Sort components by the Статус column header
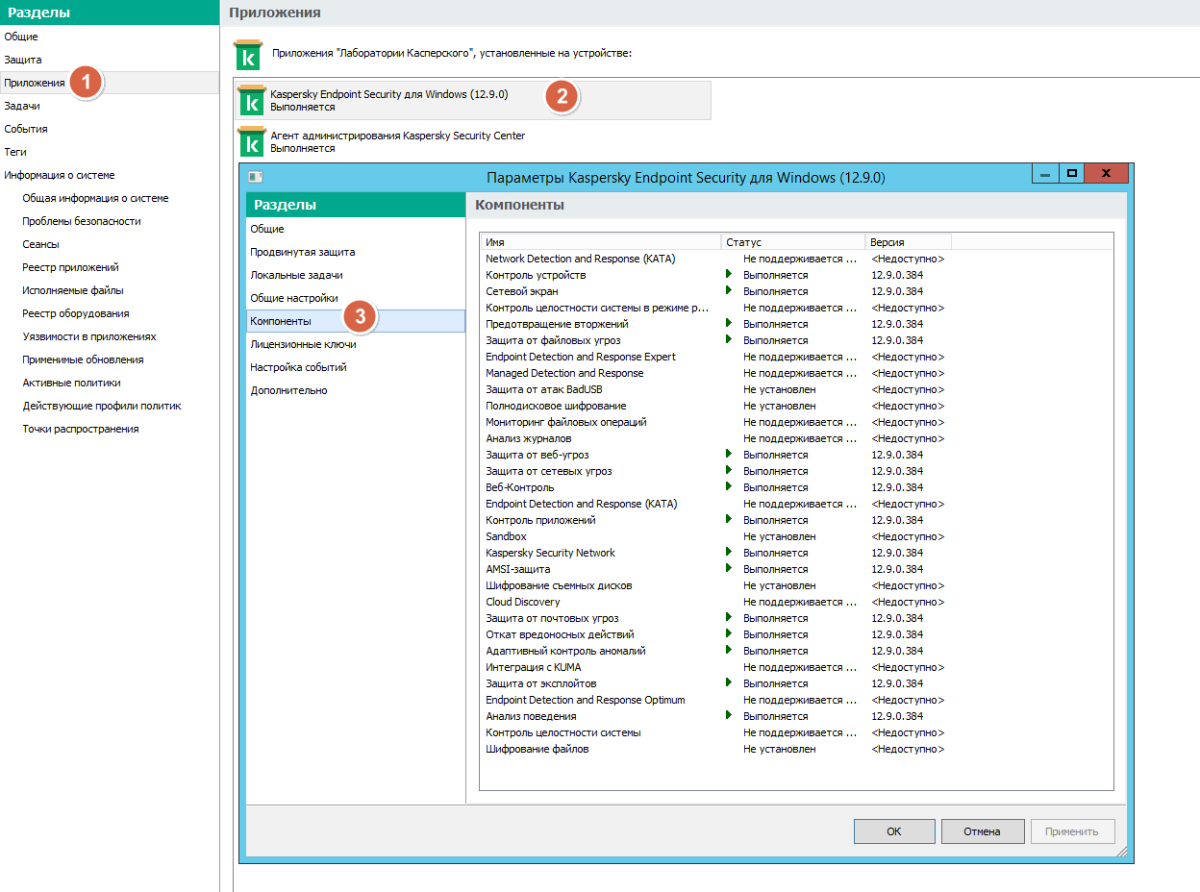Screen dimensions: 1200x892 pos(793,242)
